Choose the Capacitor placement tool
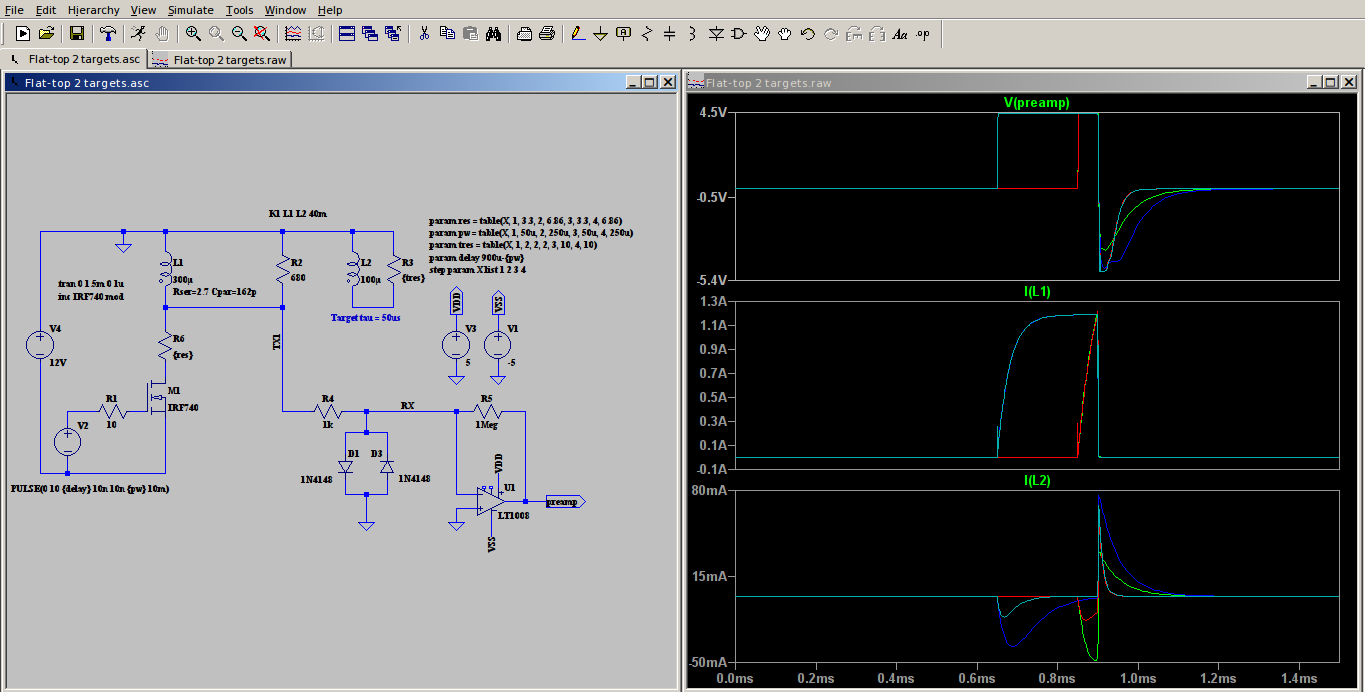This screenshot has width=1365, height=692. (670, 33)
